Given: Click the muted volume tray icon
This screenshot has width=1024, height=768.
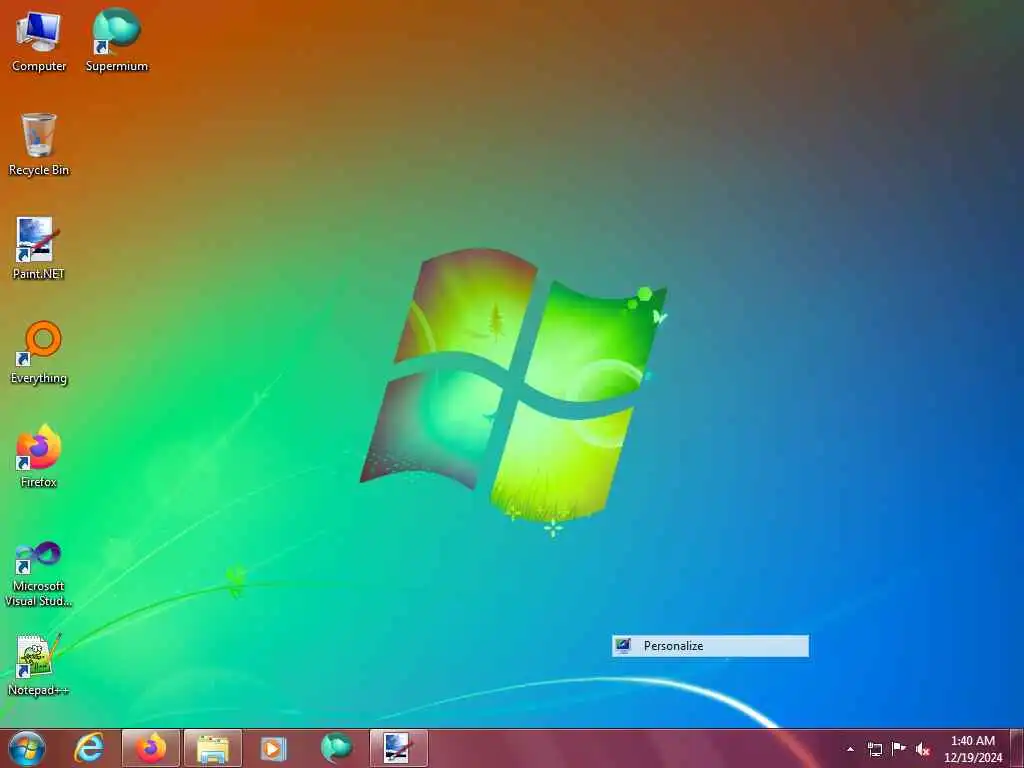Looking at the screenshot, I should [x=922, y=750].
